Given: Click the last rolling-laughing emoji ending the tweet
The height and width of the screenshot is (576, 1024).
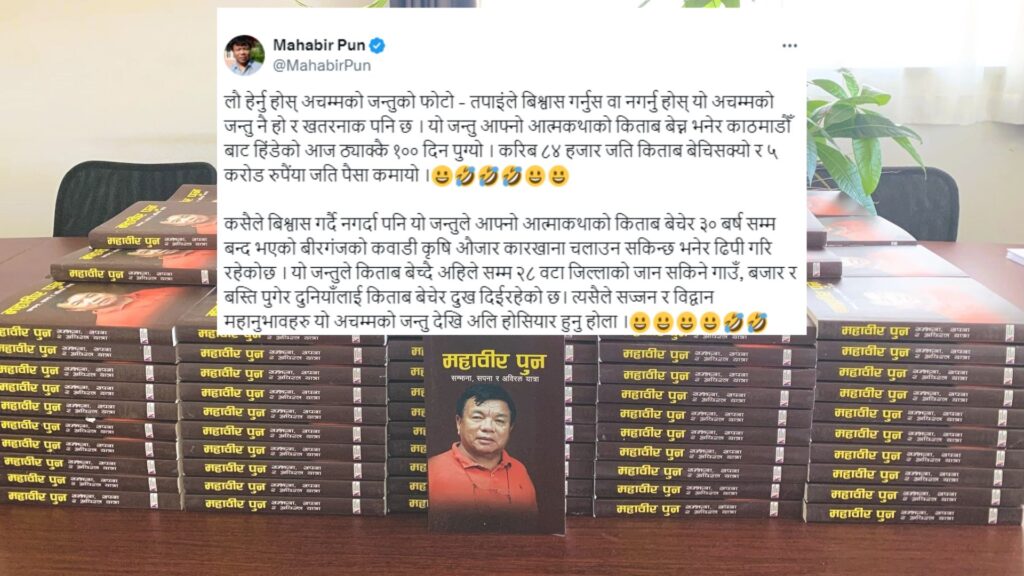Looking at the screenshot, I should pyautogui.click(x=756, y=322).
